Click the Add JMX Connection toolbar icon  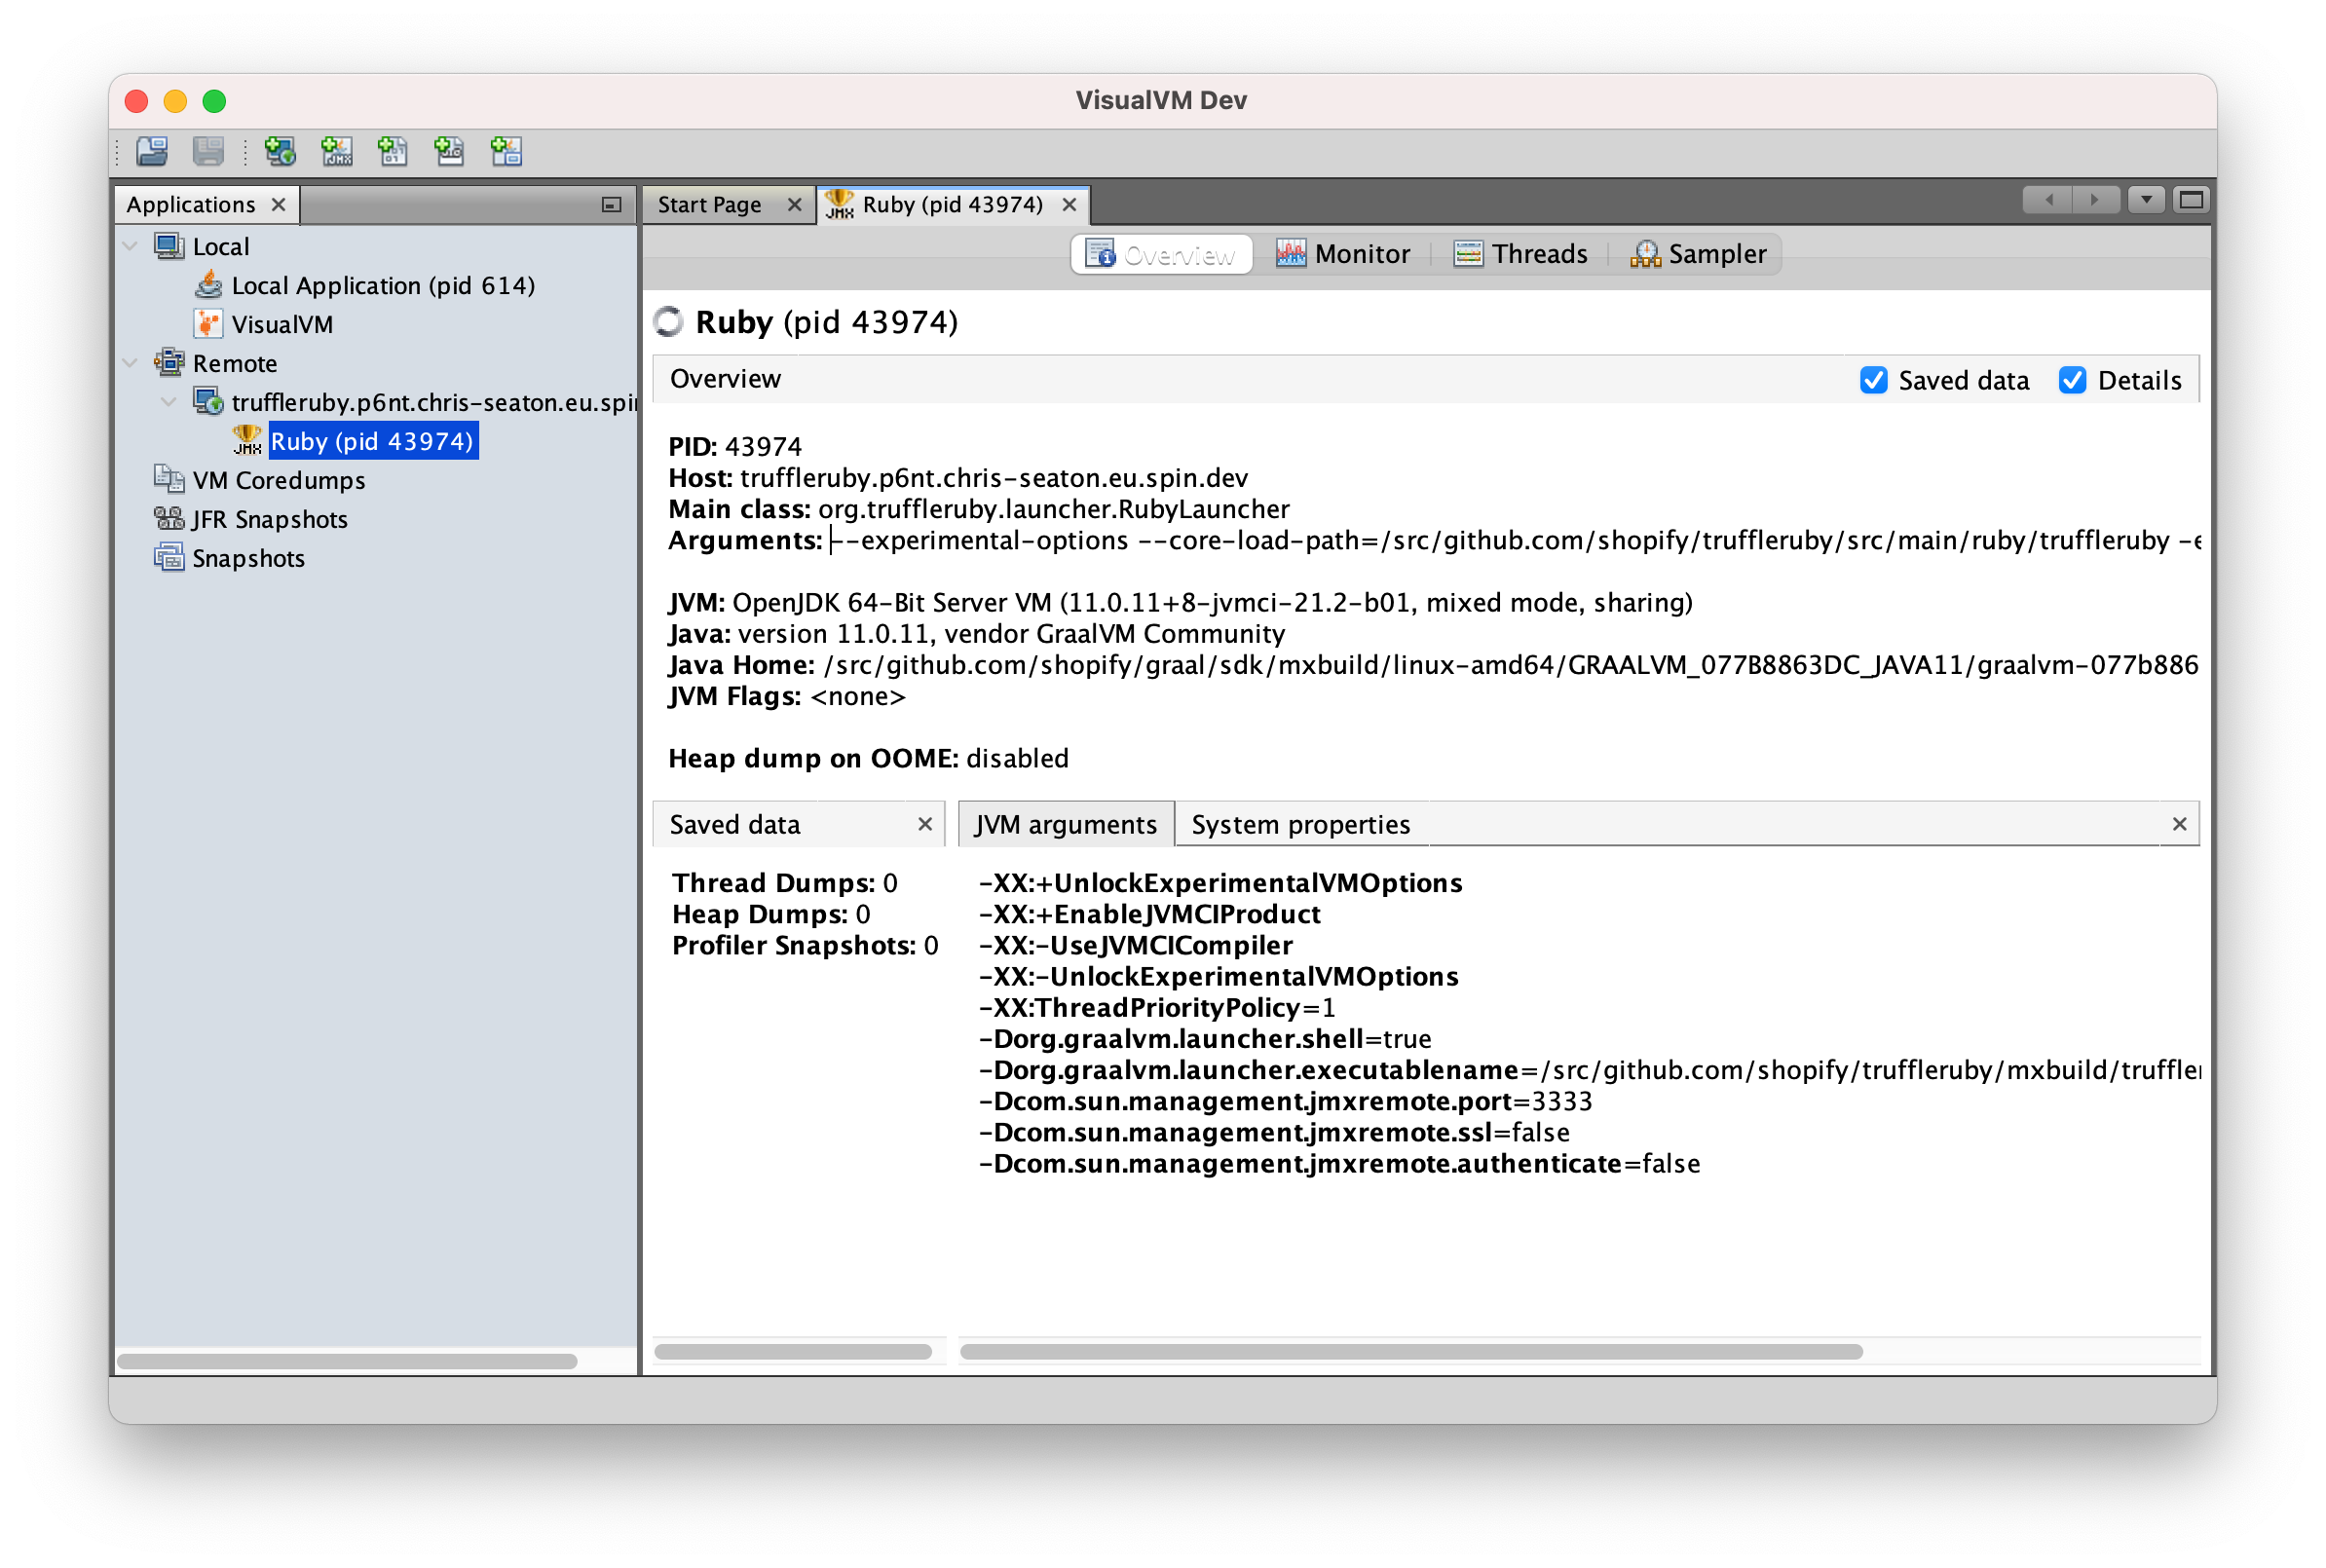pos(337,151)
